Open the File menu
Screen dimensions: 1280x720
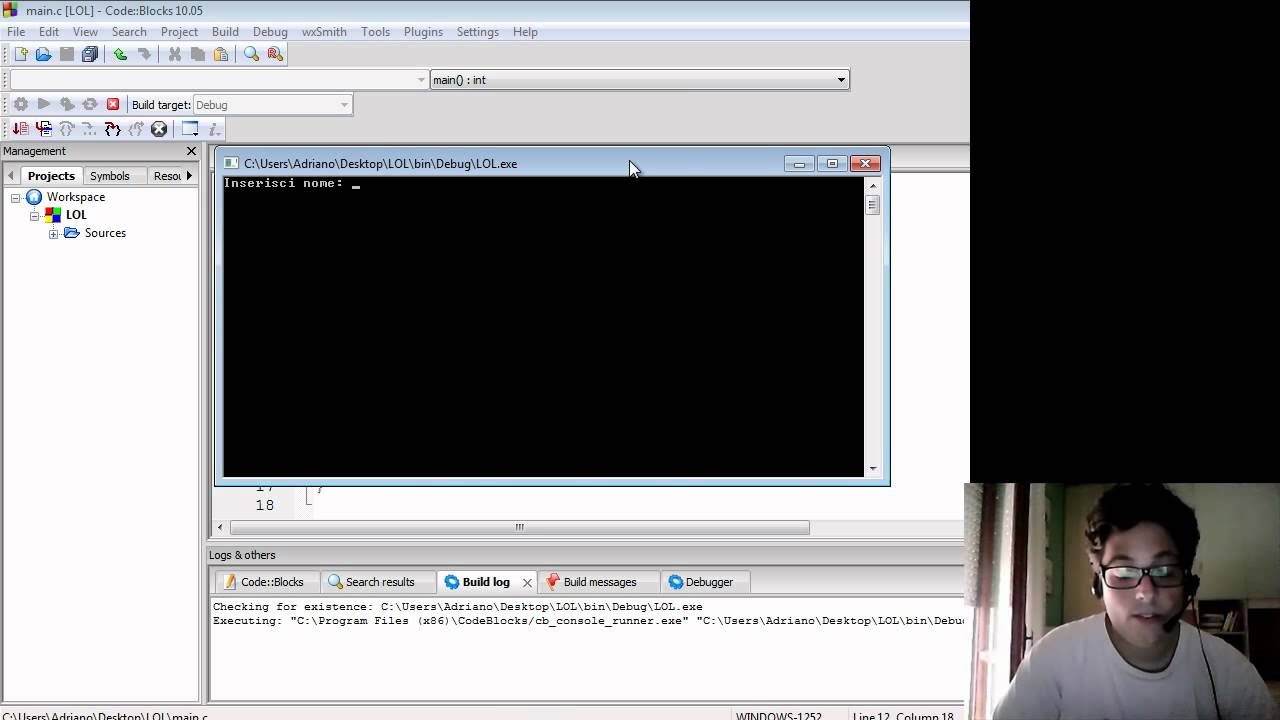[x=16, y=32]
